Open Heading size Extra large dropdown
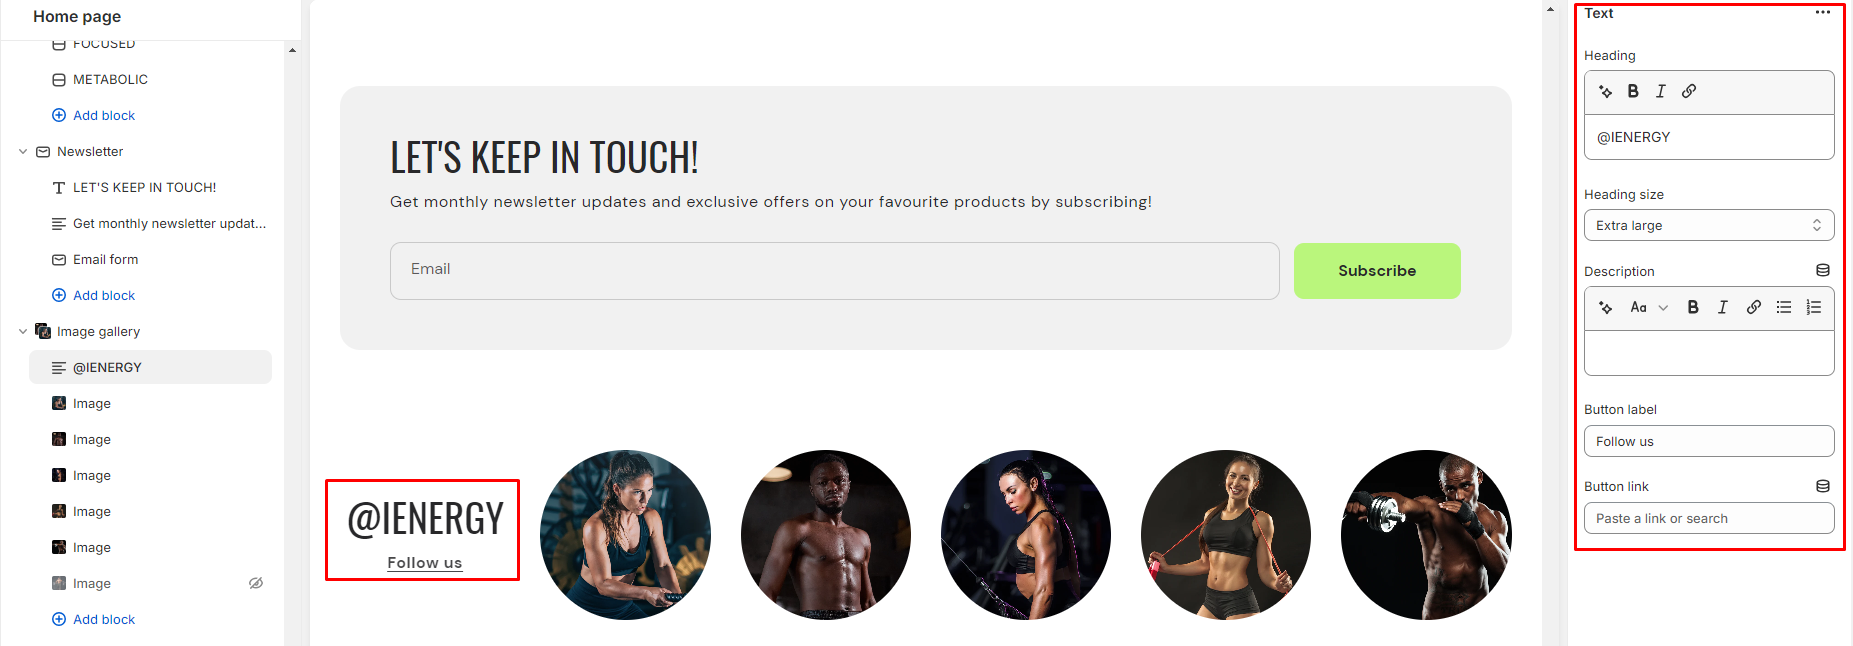 pyautogui.click(x=1709, y=225)
